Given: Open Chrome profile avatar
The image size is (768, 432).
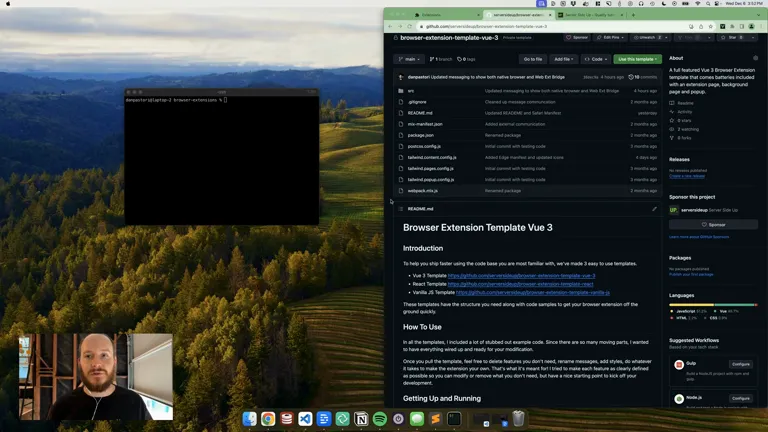Looking at the screenshot, I should point(751,26).
